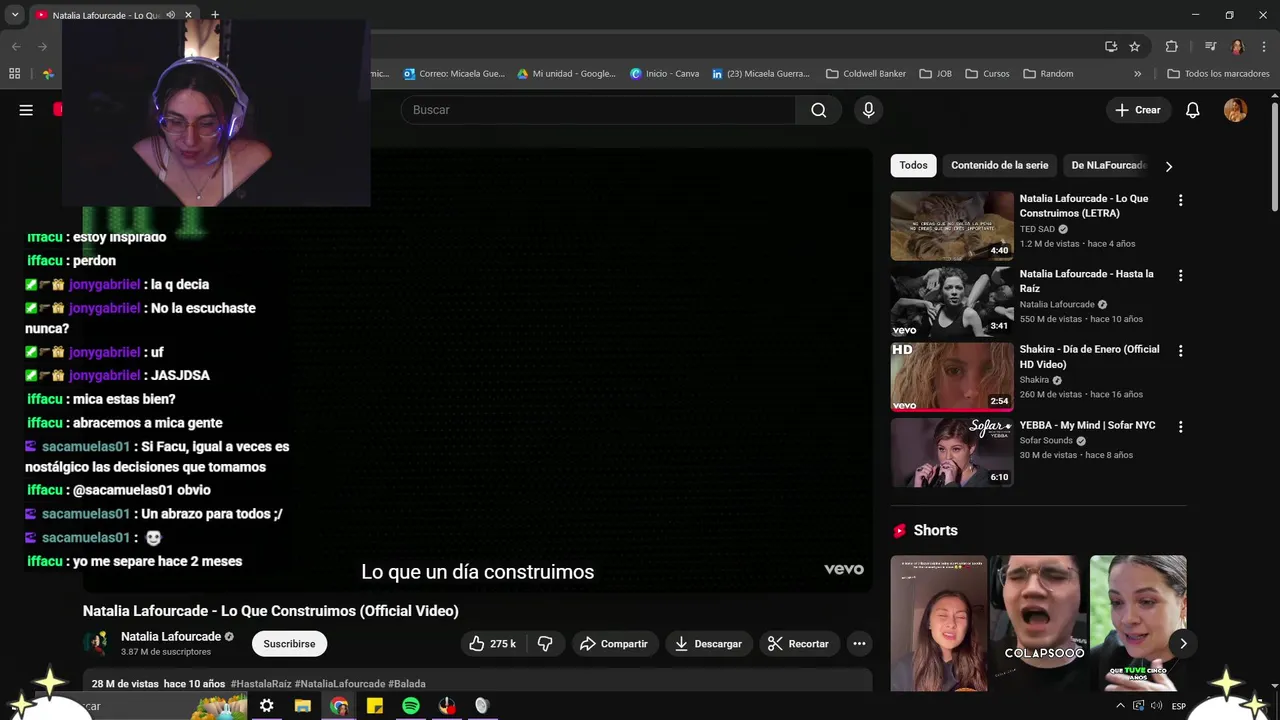Select the Contenido de la serie chip
The height and width of the screenshot is (720, 1280).
click(1000, 165)
